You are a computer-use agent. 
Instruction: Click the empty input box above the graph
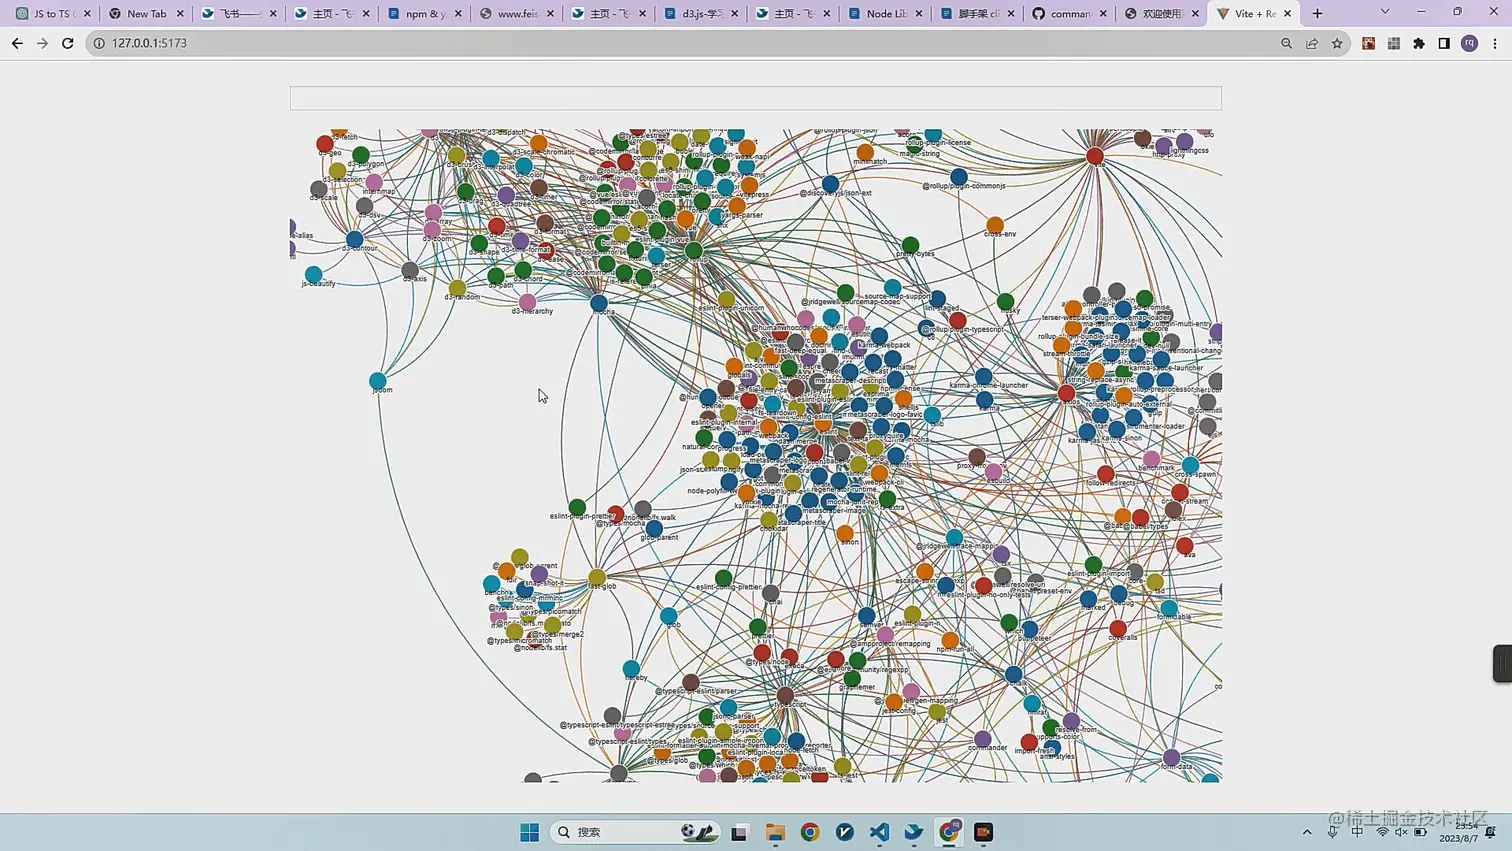coord(755,97)
